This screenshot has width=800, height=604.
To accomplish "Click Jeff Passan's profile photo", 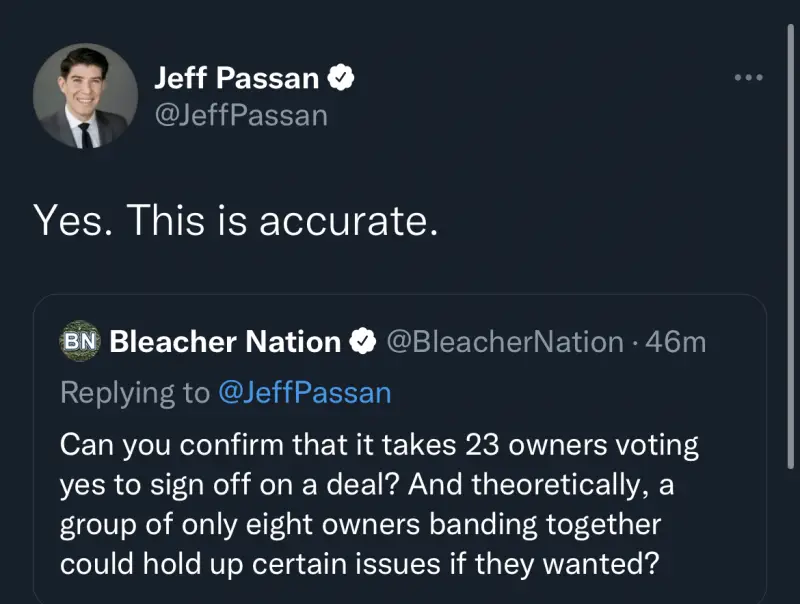I will pos(85,96).
